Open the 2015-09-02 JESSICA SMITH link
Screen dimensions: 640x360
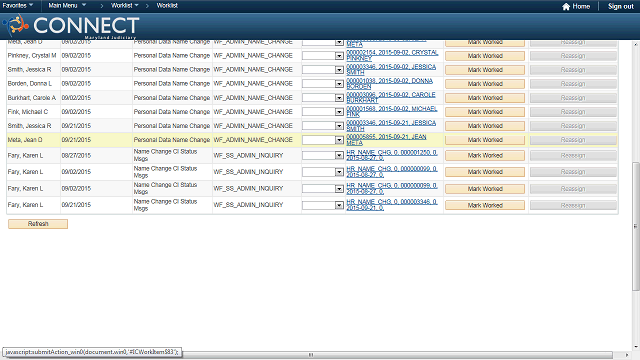point(391,69)
